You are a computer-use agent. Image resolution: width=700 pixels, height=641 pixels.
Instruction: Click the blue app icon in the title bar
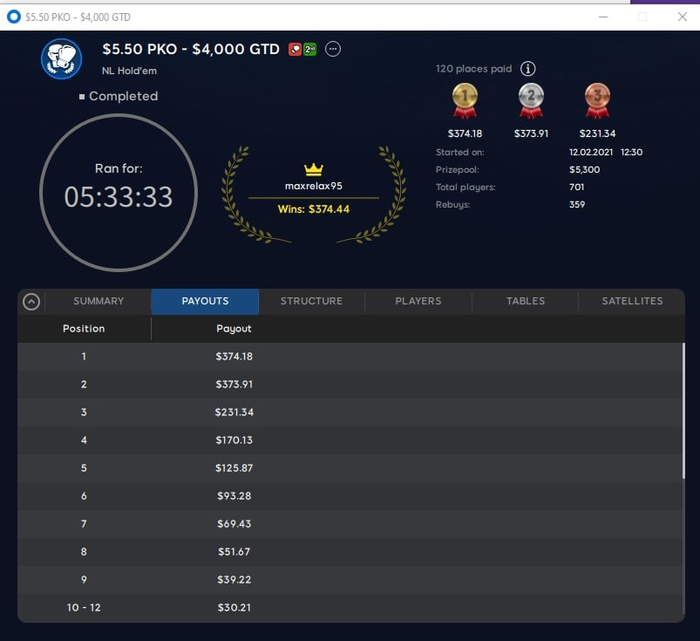click(14, 17)
